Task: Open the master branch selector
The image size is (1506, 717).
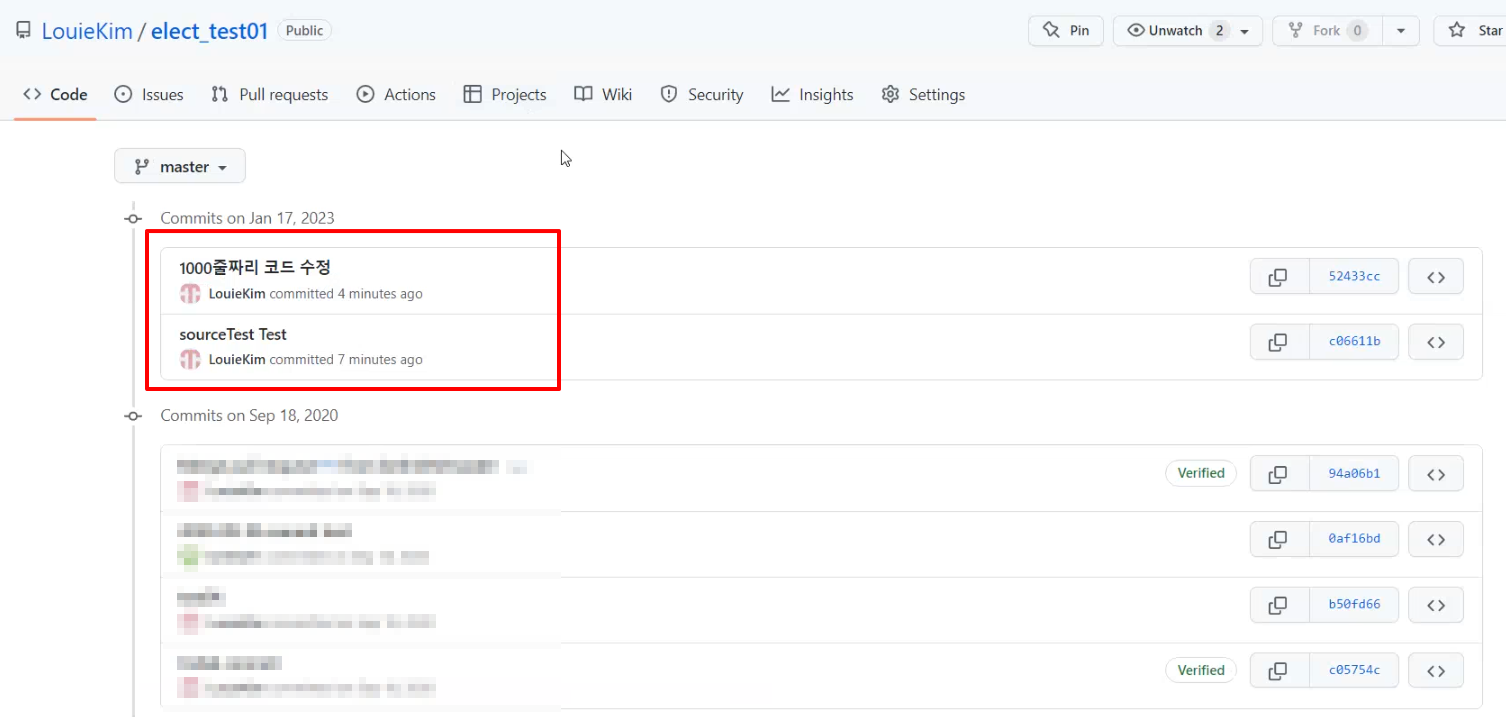Action: [x=180, y=167]
